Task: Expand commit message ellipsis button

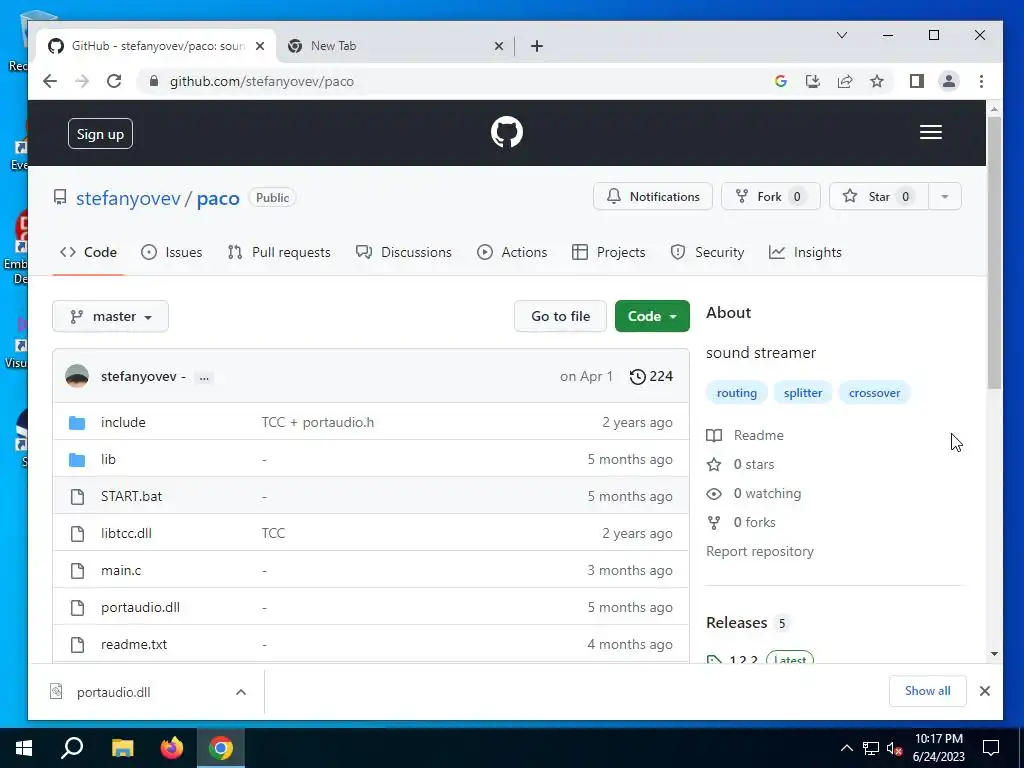Action: point(204,377)
